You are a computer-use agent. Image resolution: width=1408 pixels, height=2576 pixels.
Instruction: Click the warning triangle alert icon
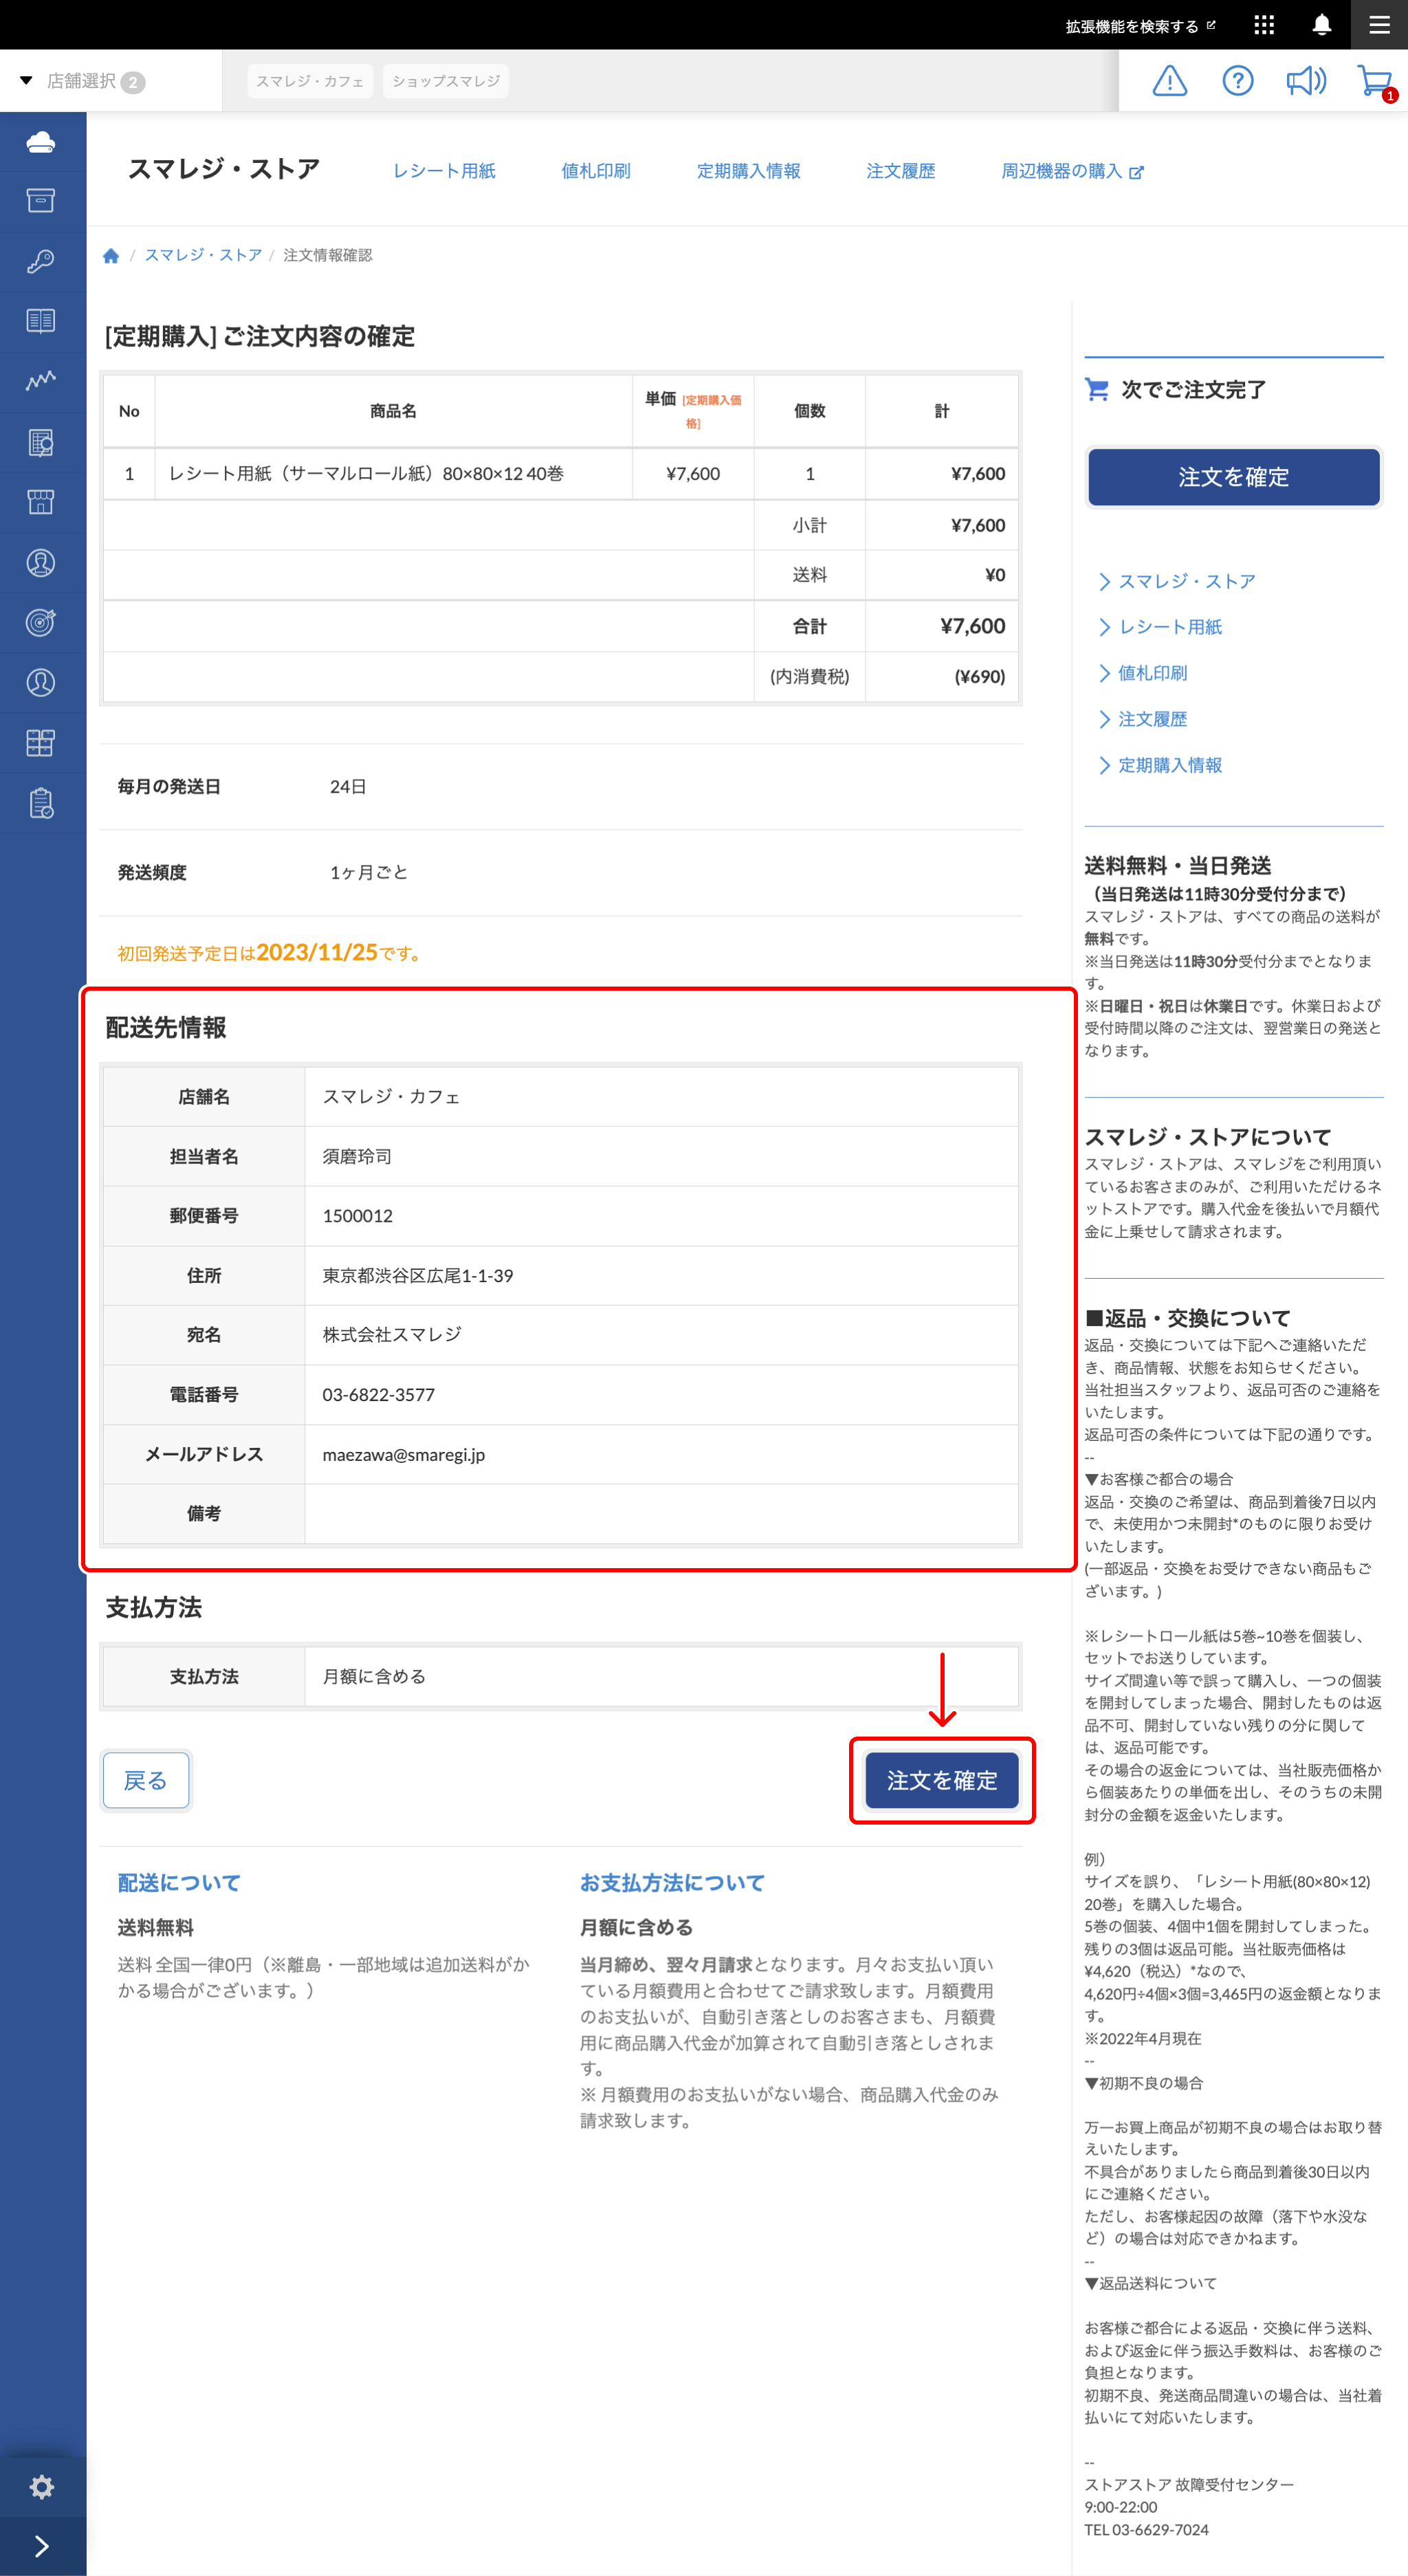[1170, 81]
